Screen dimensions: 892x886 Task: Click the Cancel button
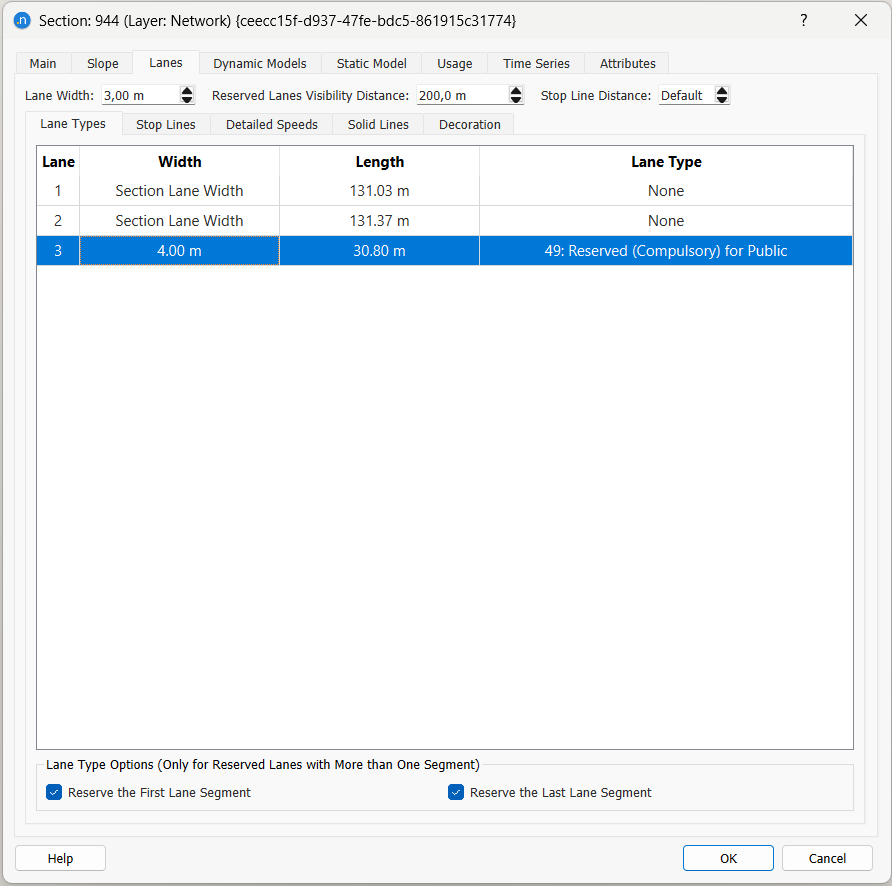pos(827,858)
